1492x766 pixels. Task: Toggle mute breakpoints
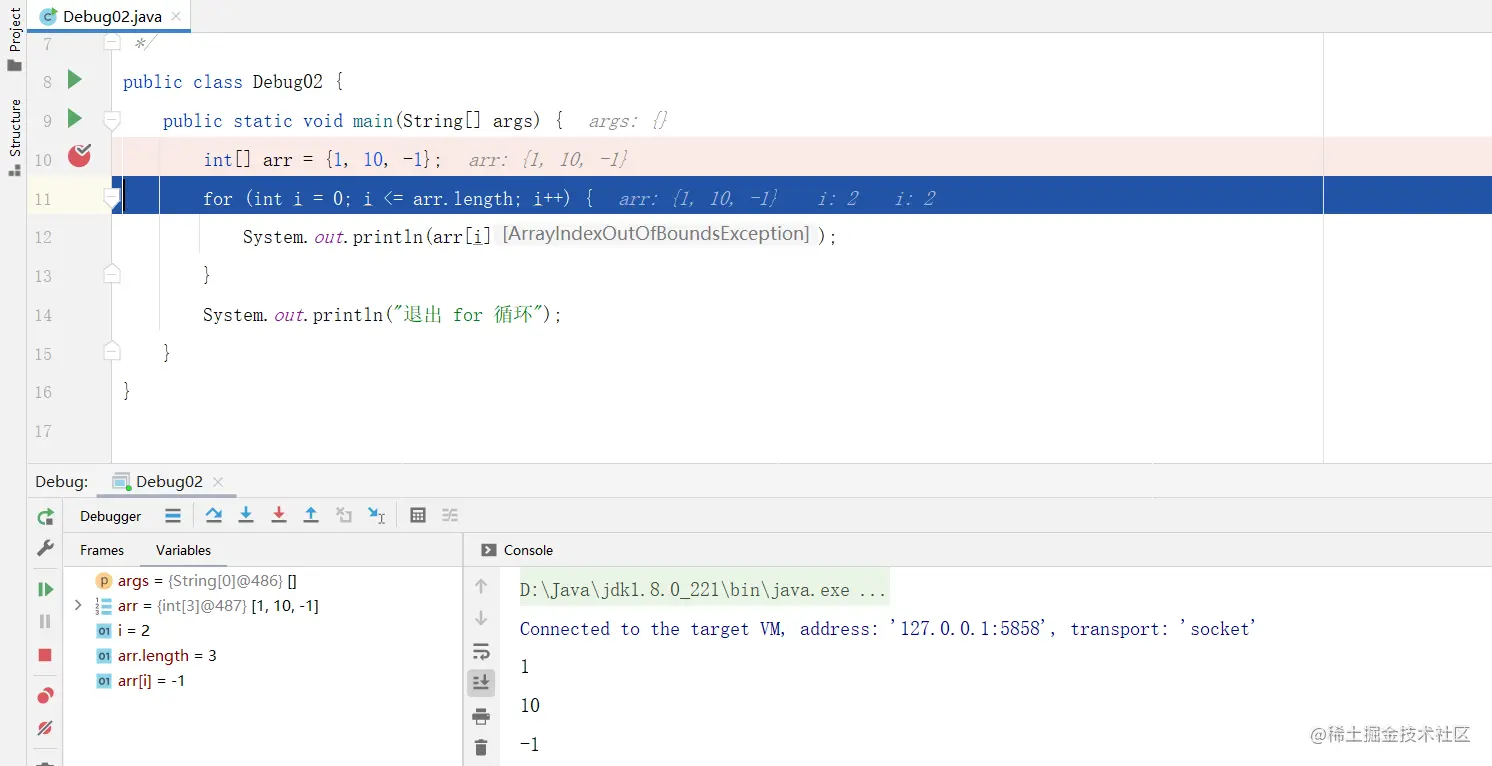(45, 728)
